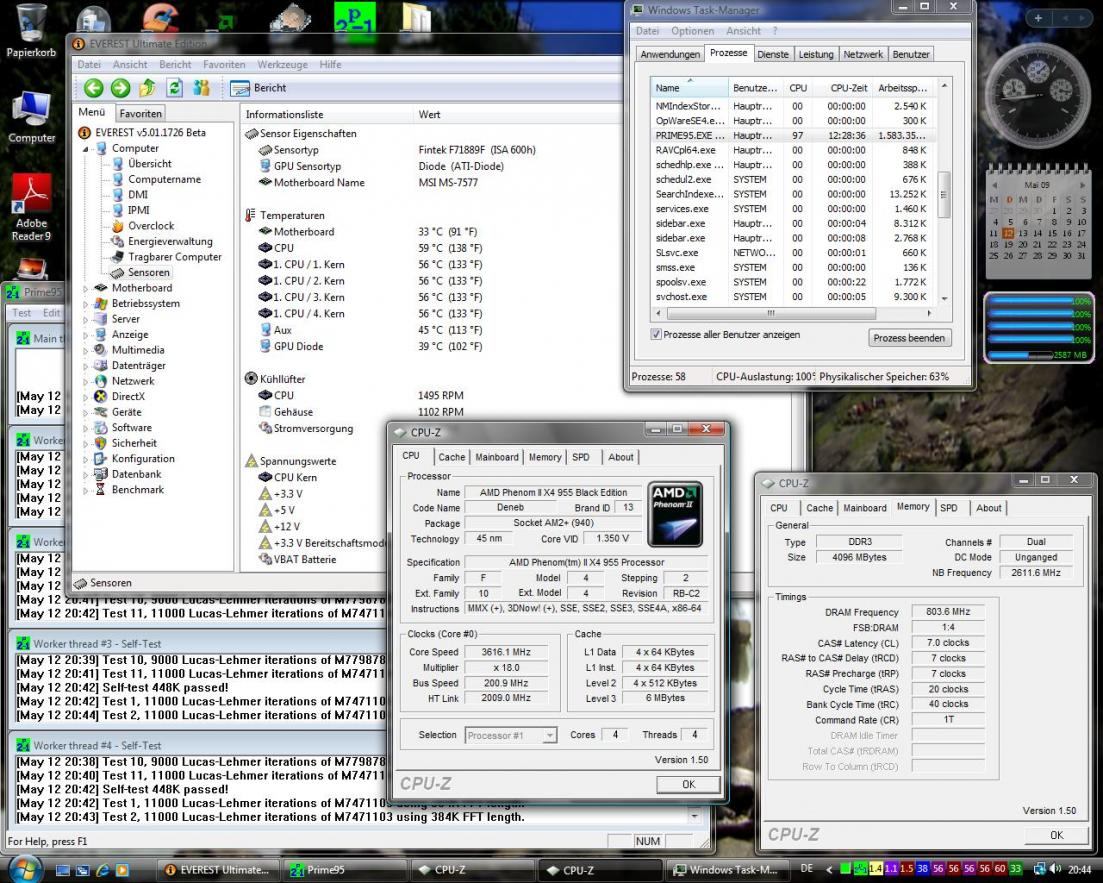Image resolution: width=1103 pixels, height=883 pixels.
Task: Click the Windows Start orb
Action: click(x=24, y=870)
